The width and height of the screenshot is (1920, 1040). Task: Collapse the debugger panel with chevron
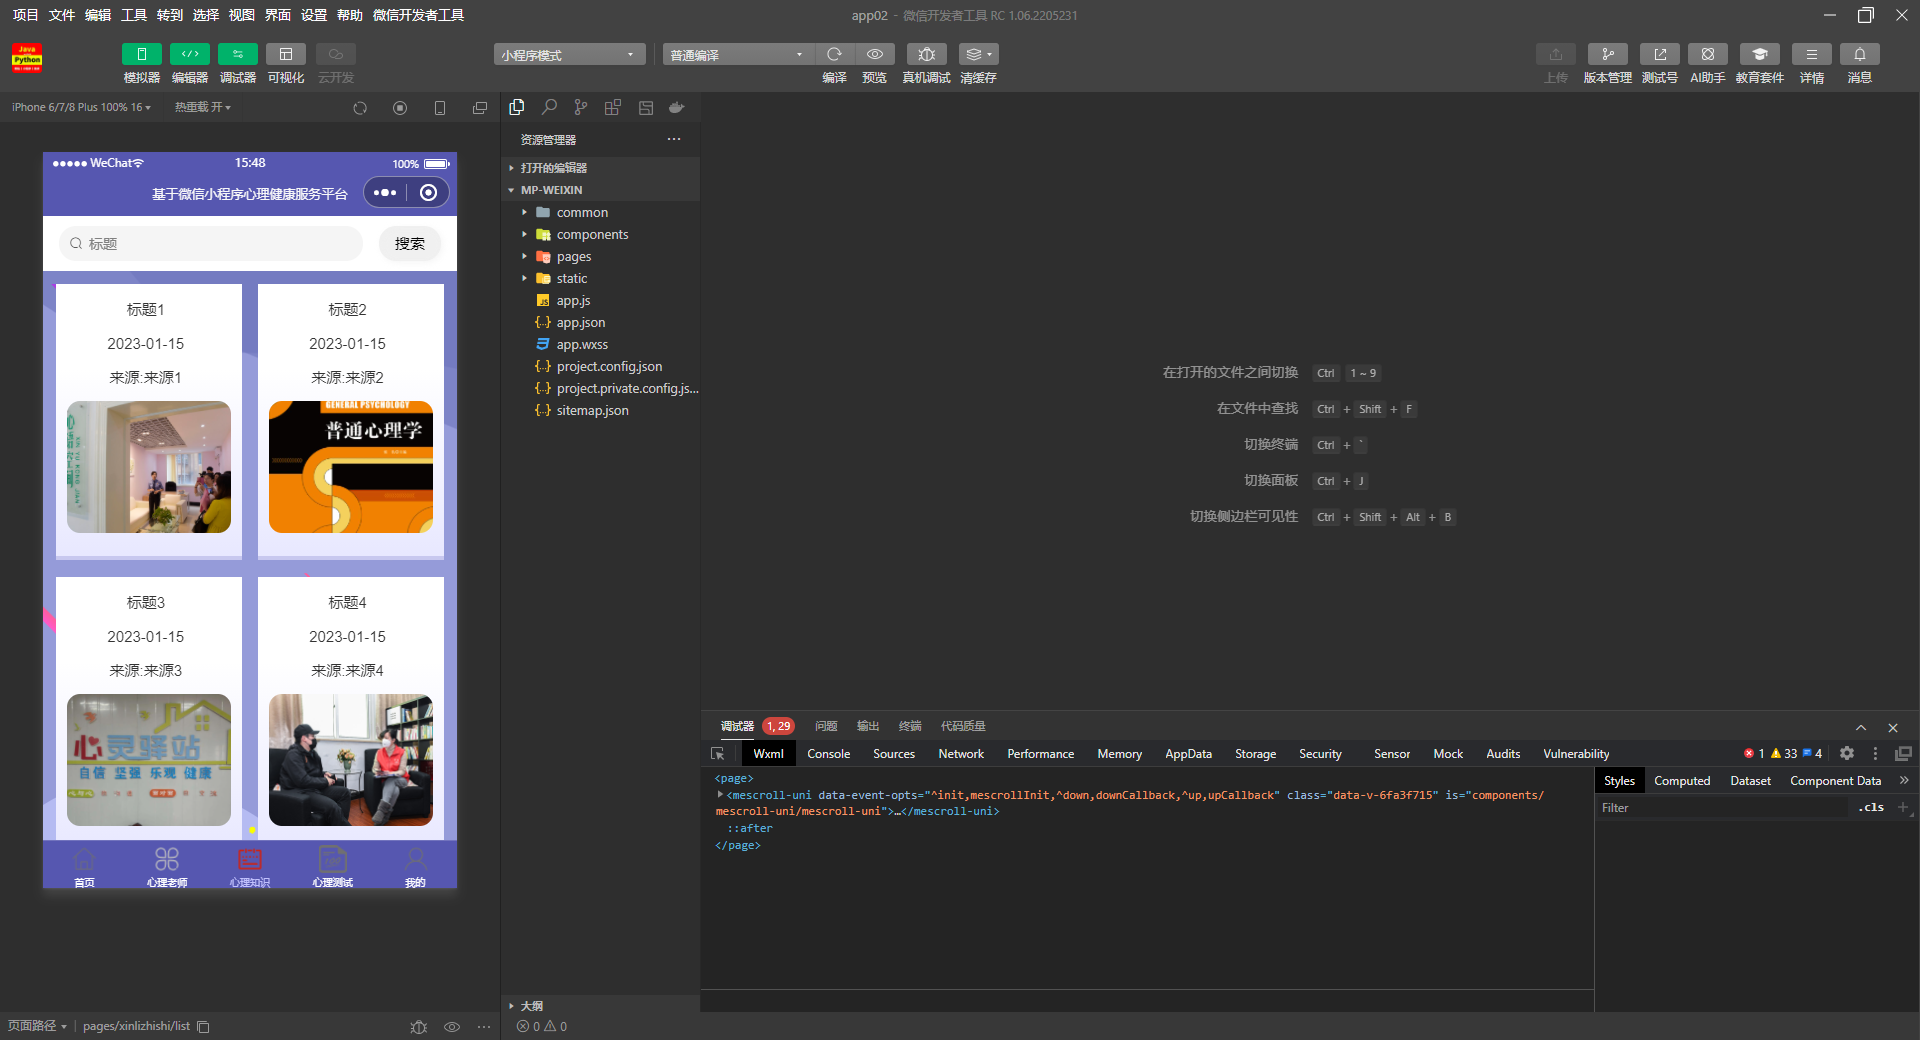[x=1861, y=727]
